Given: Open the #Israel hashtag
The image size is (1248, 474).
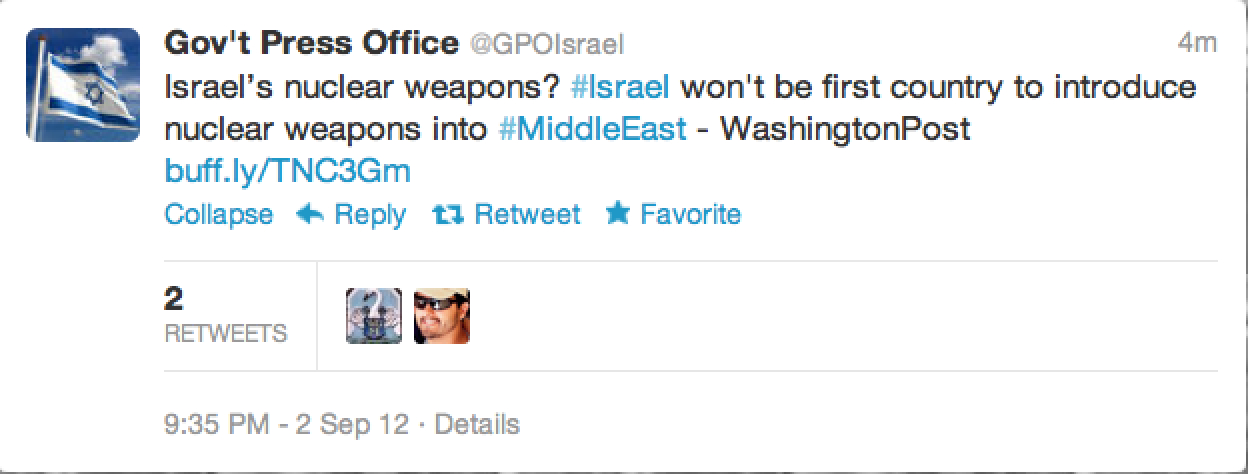Looking at the screenshot, I should 619,86.
